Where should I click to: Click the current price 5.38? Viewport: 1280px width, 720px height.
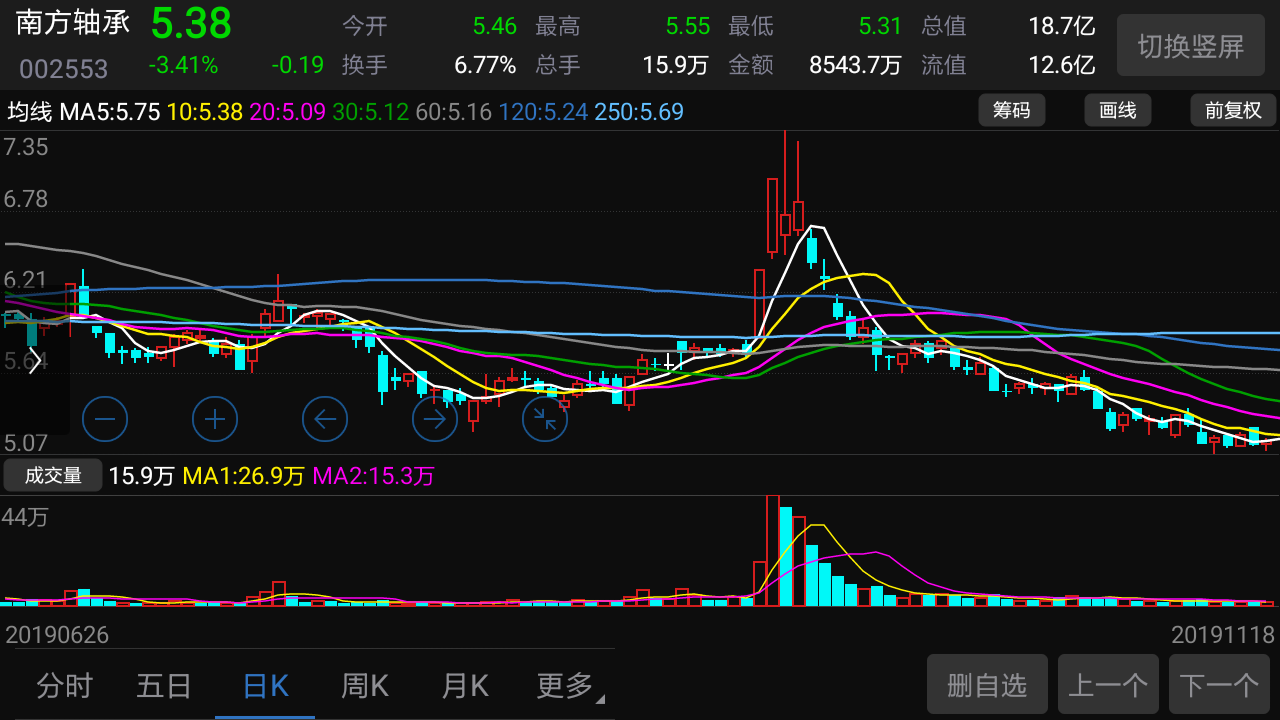[x=191, y=23]
